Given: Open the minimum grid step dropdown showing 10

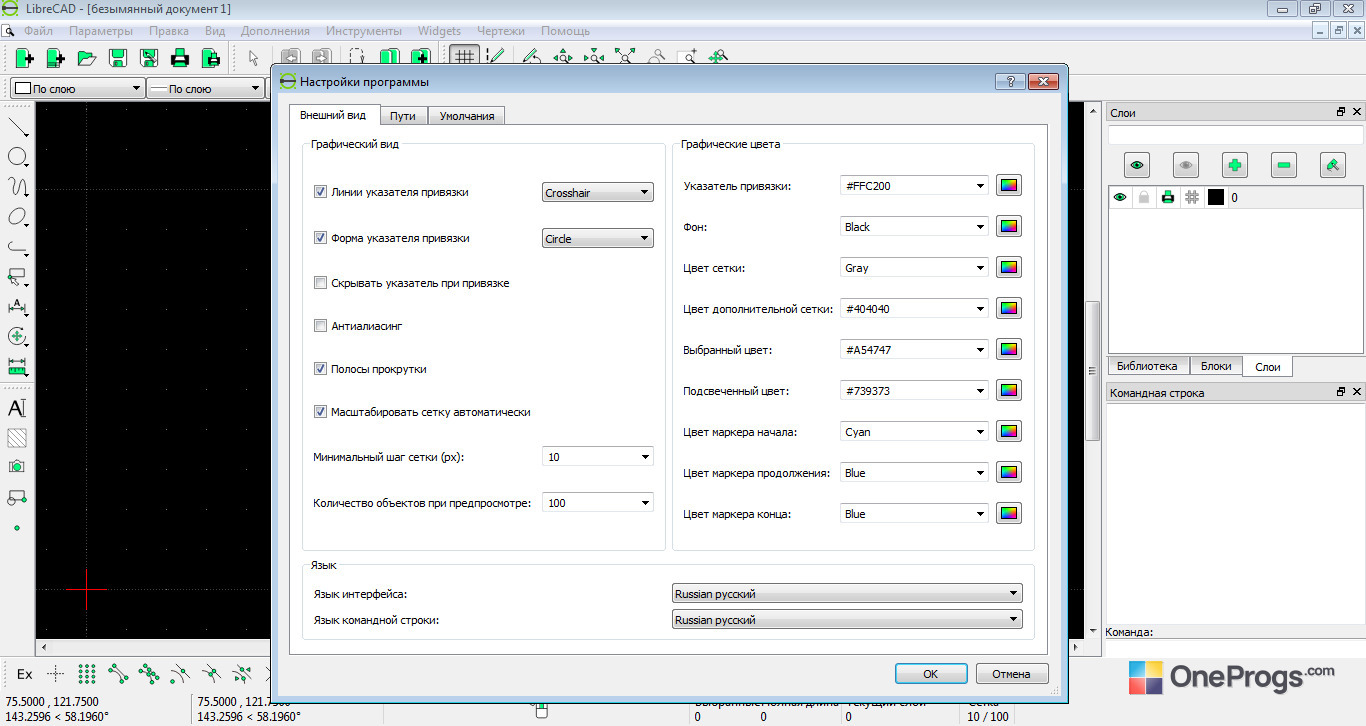Looking at the screenshot, I should [x=597, y=457].
